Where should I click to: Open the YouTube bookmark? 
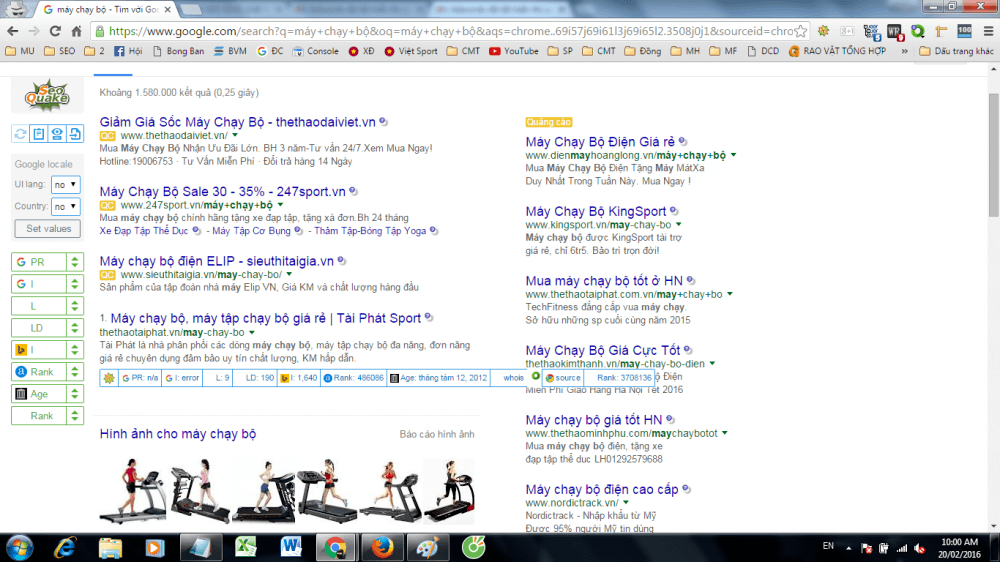pos(513,51)
